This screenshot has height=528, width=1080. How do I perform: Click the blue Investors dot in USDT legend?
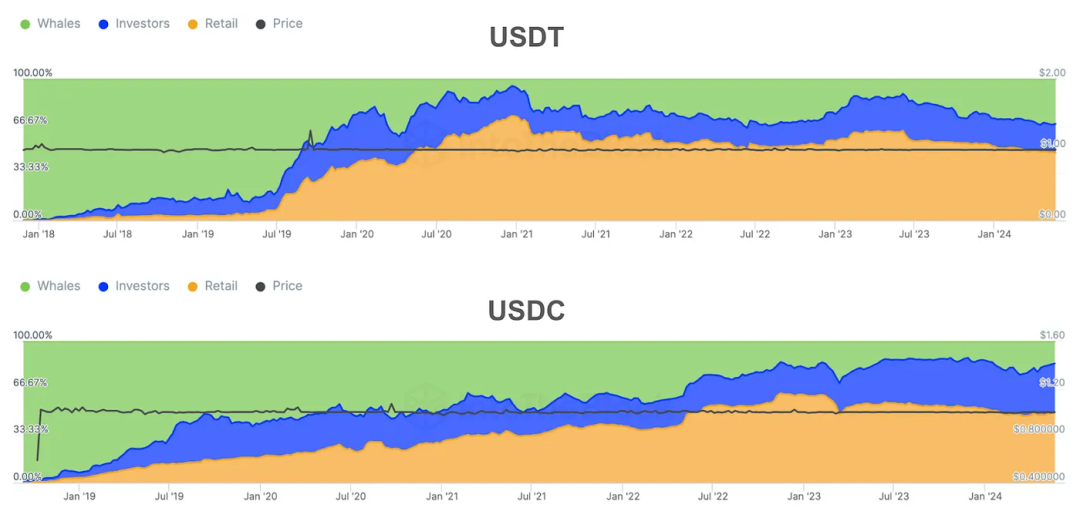tap(104, 24)
